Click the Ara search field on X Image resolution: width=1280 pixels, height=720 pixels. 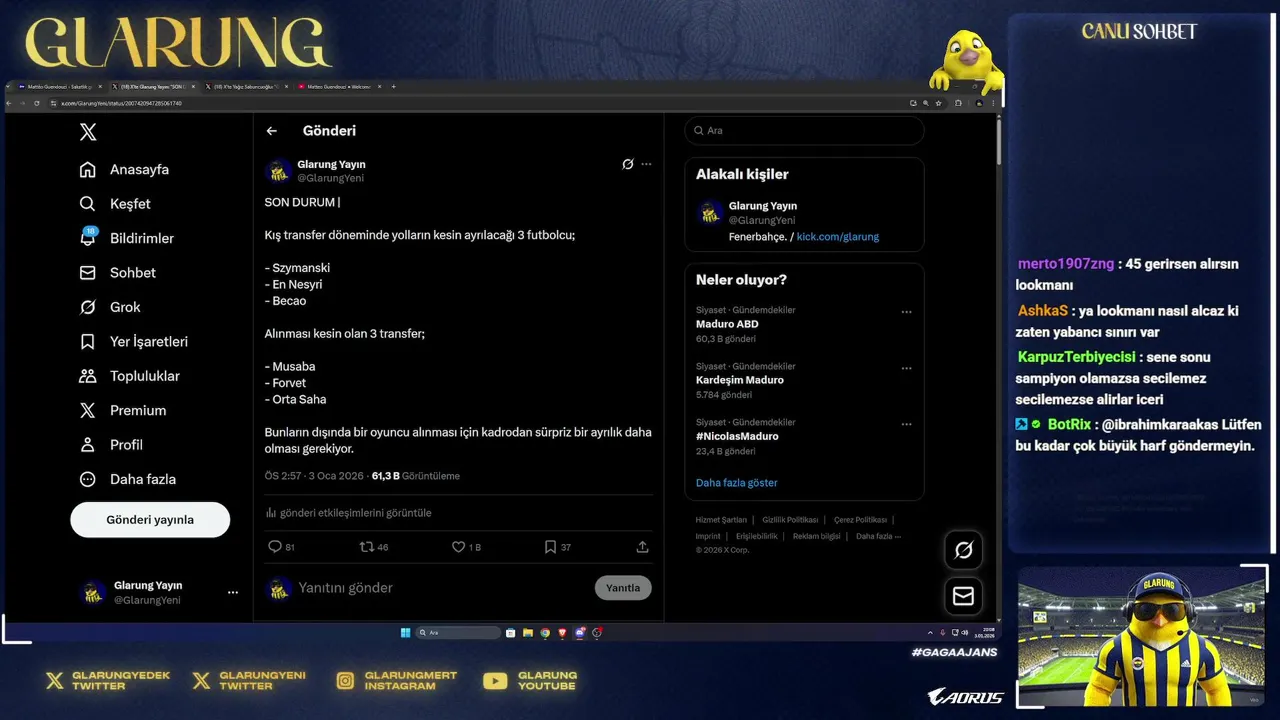[x=804, y=131]
